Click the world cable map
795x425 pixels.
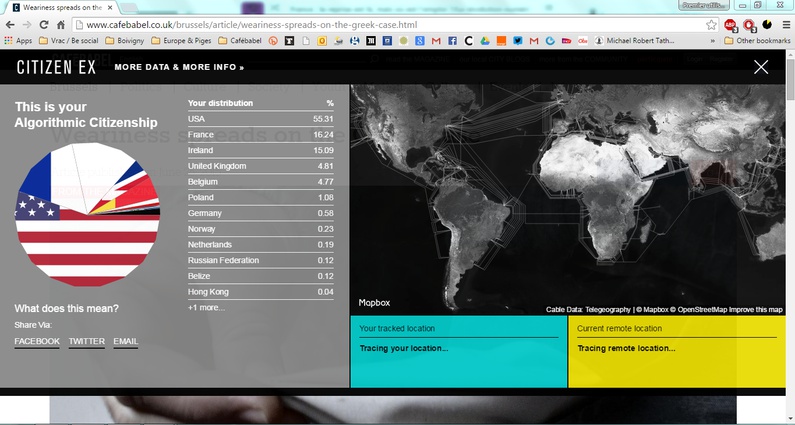[x=568, y=199]
